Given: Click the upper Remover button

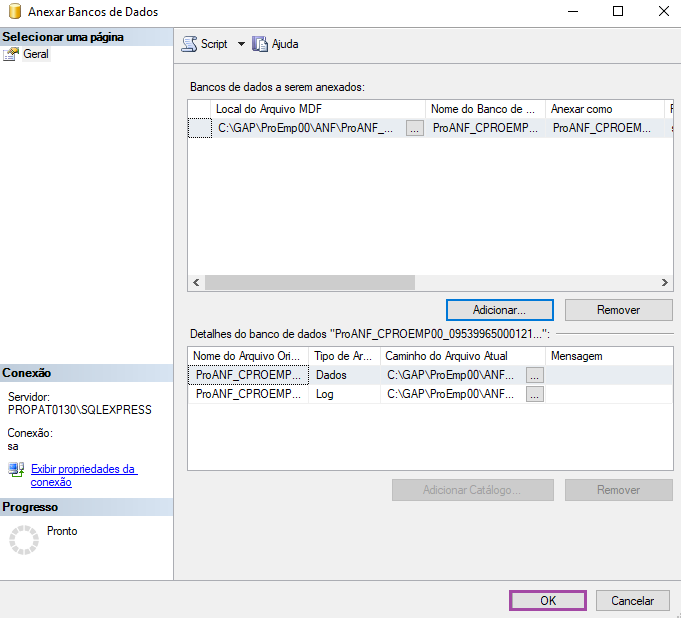Looking at the screenshot, I should [x=618, y=310].
